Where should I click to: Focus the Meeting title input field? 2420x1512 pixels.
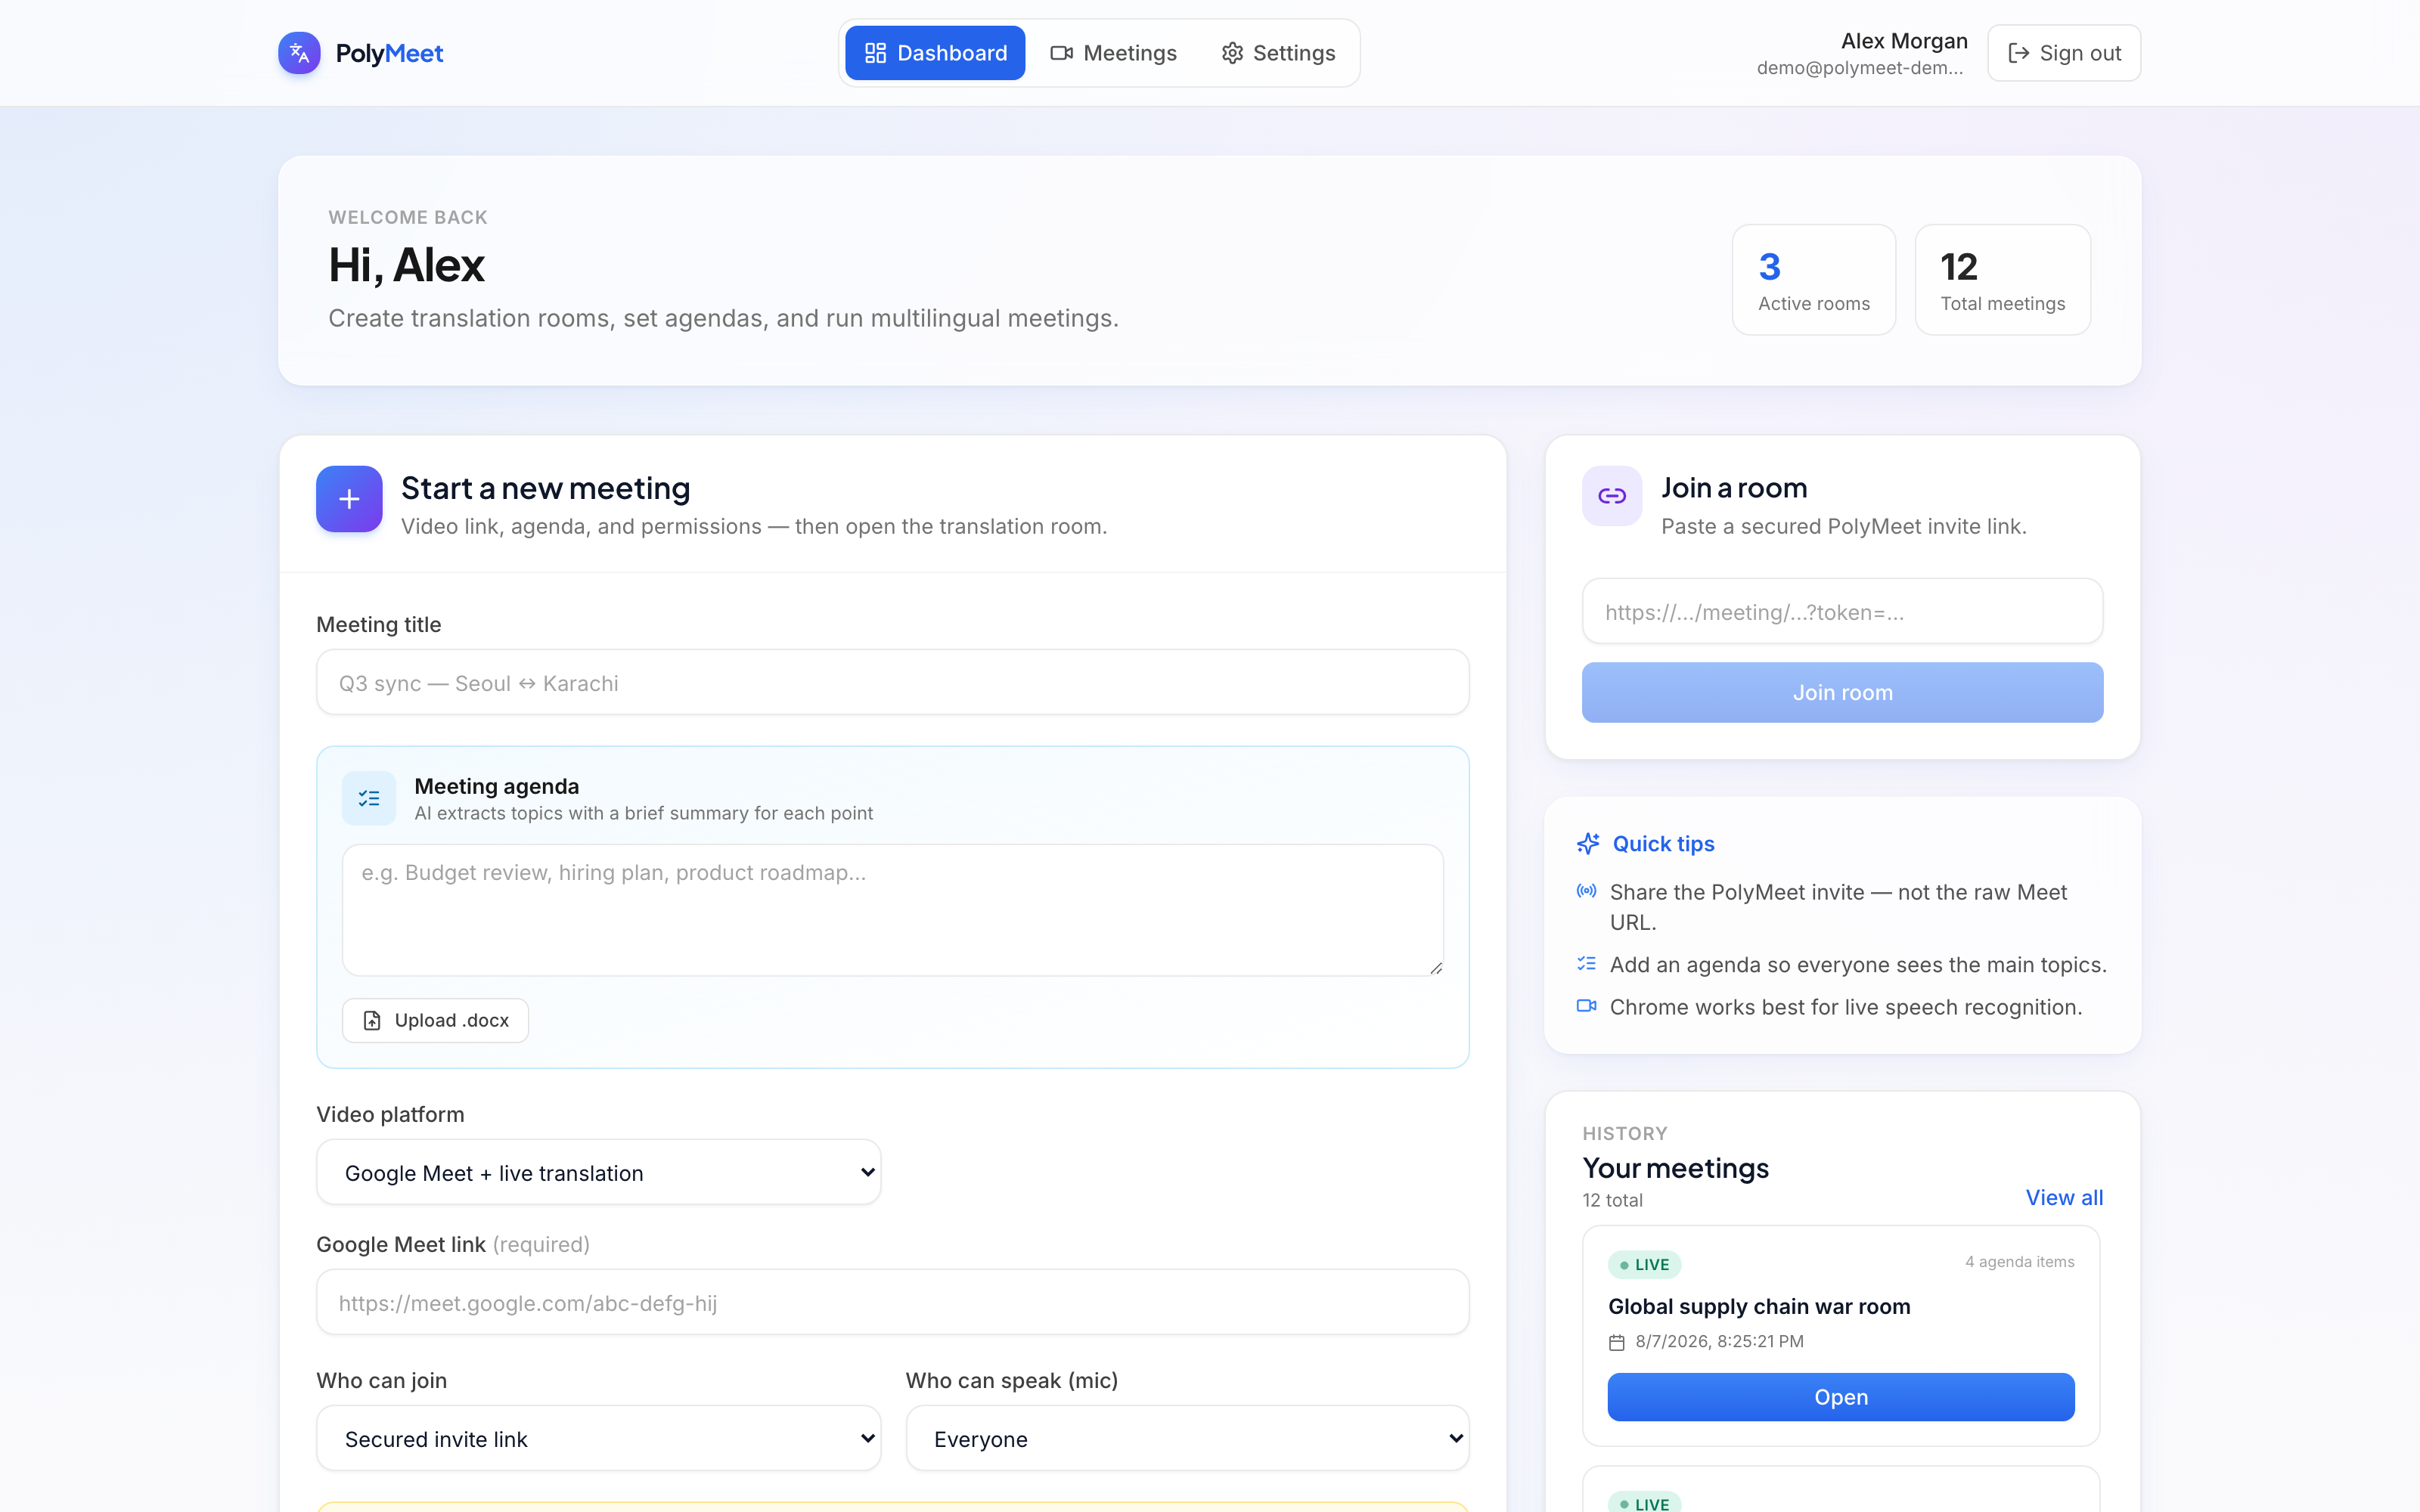pos(892,682)
